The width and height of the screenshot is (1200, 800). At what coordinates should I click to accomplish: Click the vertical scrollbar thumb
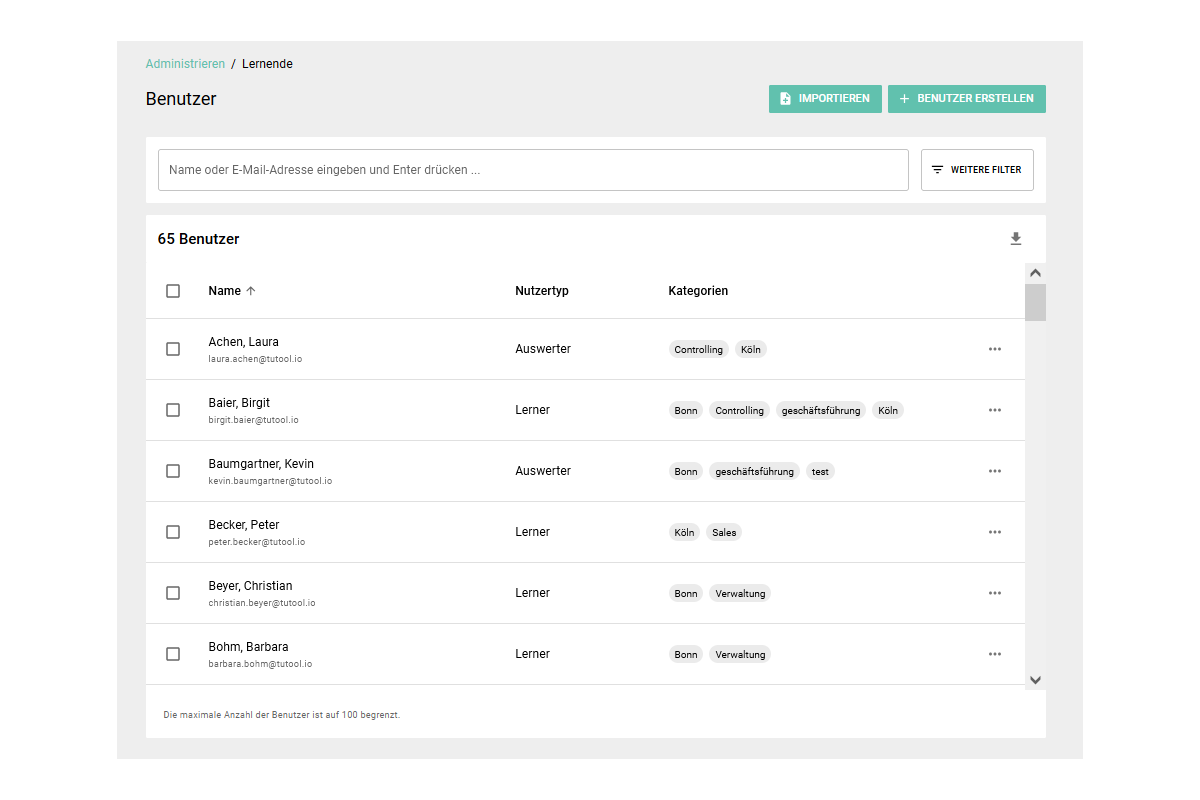click(x=1035, y=302)
